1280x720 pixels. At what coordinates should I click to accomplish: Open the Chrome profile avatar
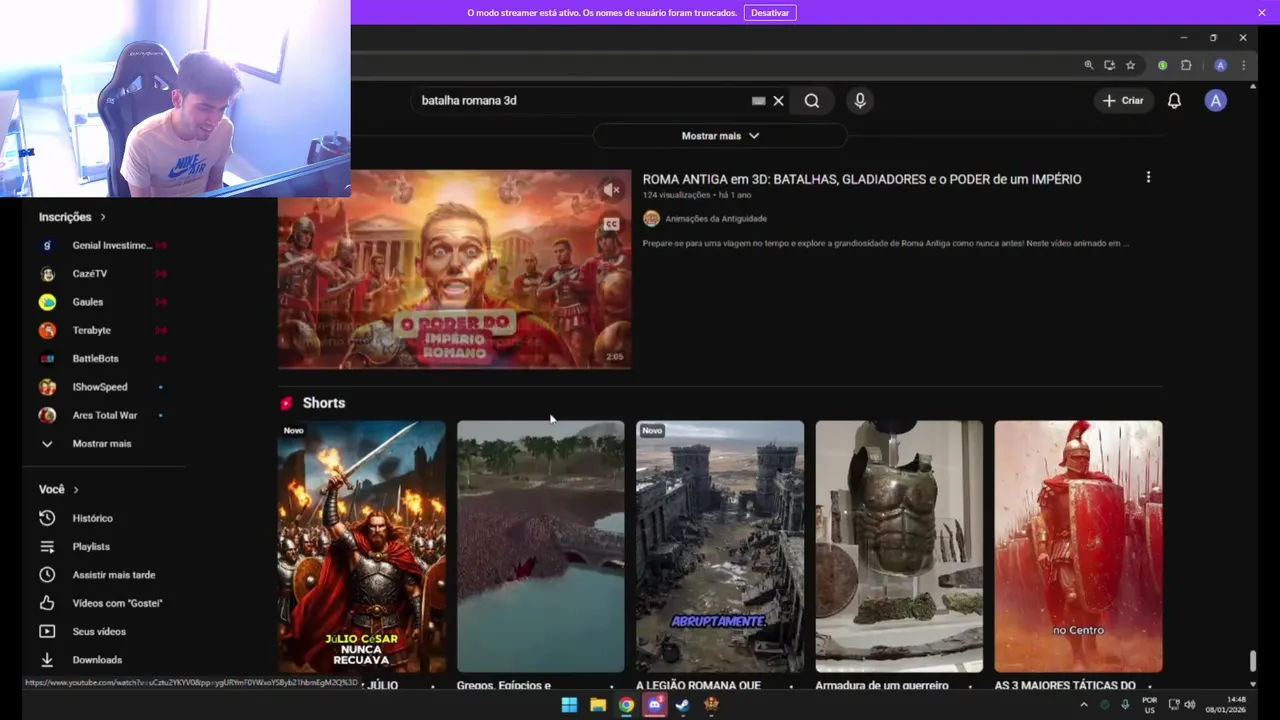pyautogui.click(x=1220, y=65)
